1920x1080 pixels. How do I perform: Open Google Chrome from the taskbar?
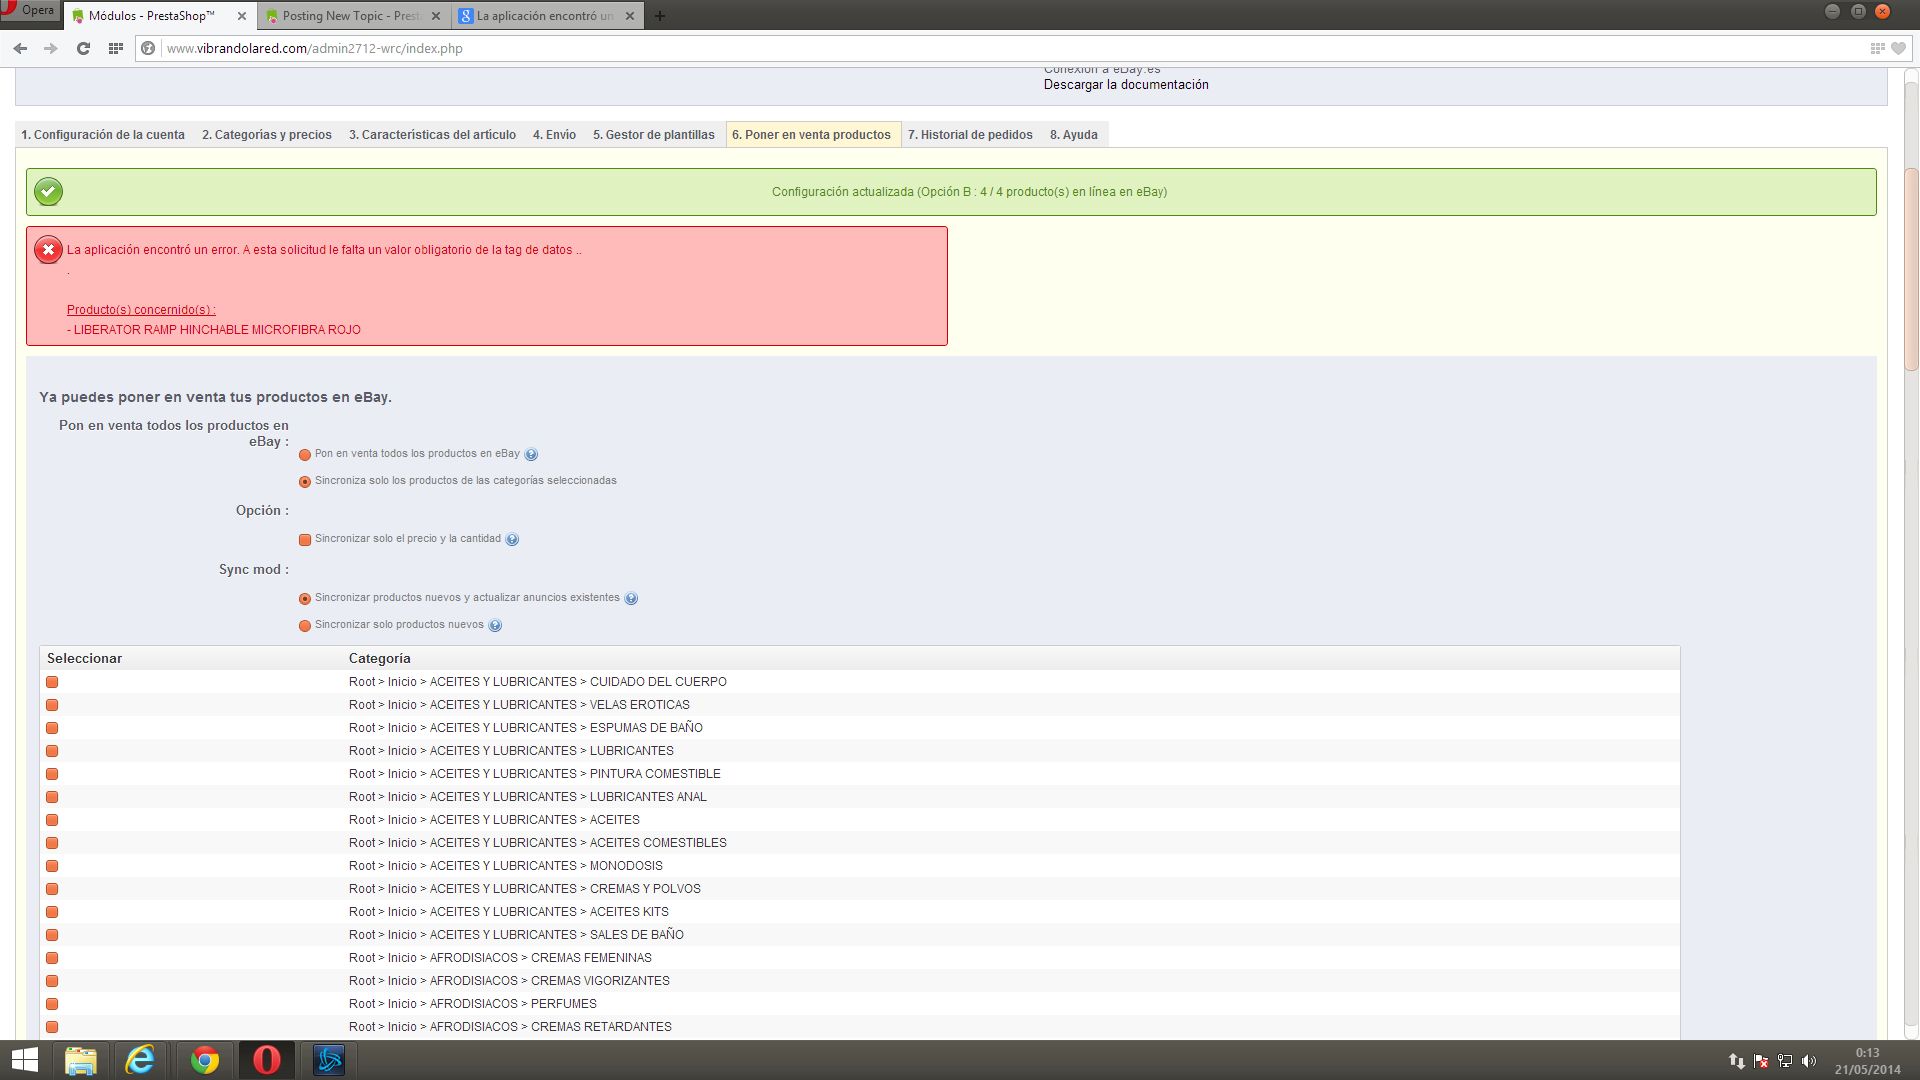coord(204,1060)
